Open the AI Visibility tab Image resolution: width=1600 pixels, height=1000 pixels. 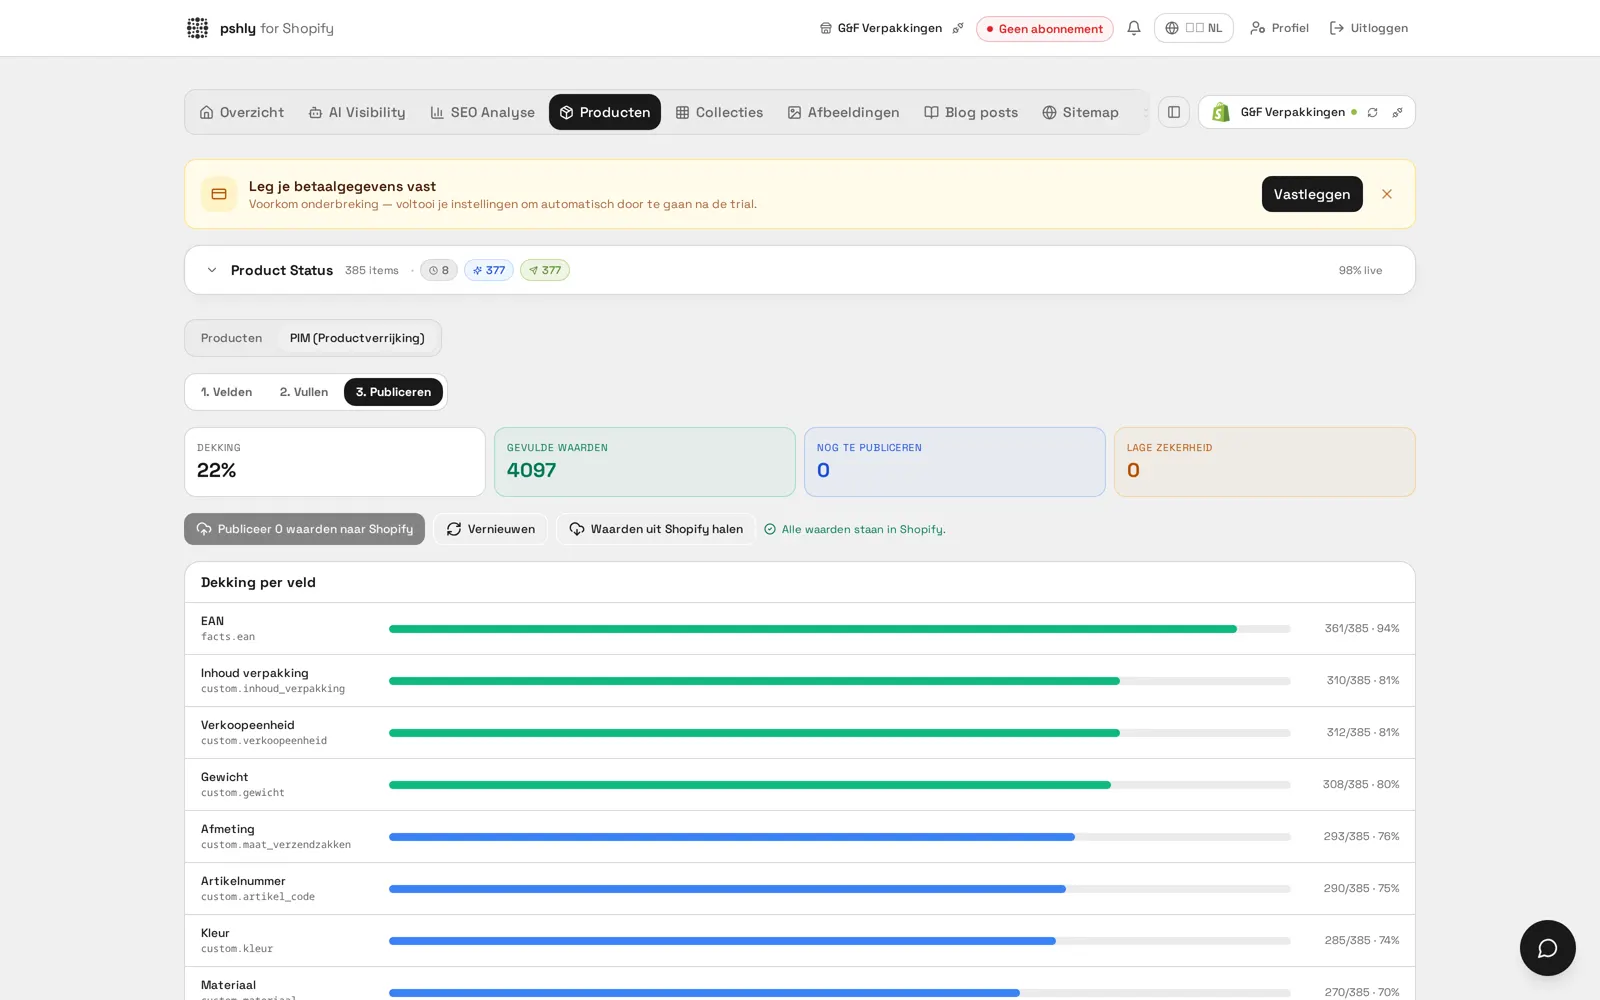pyautogui.click(x=357, y=112)
